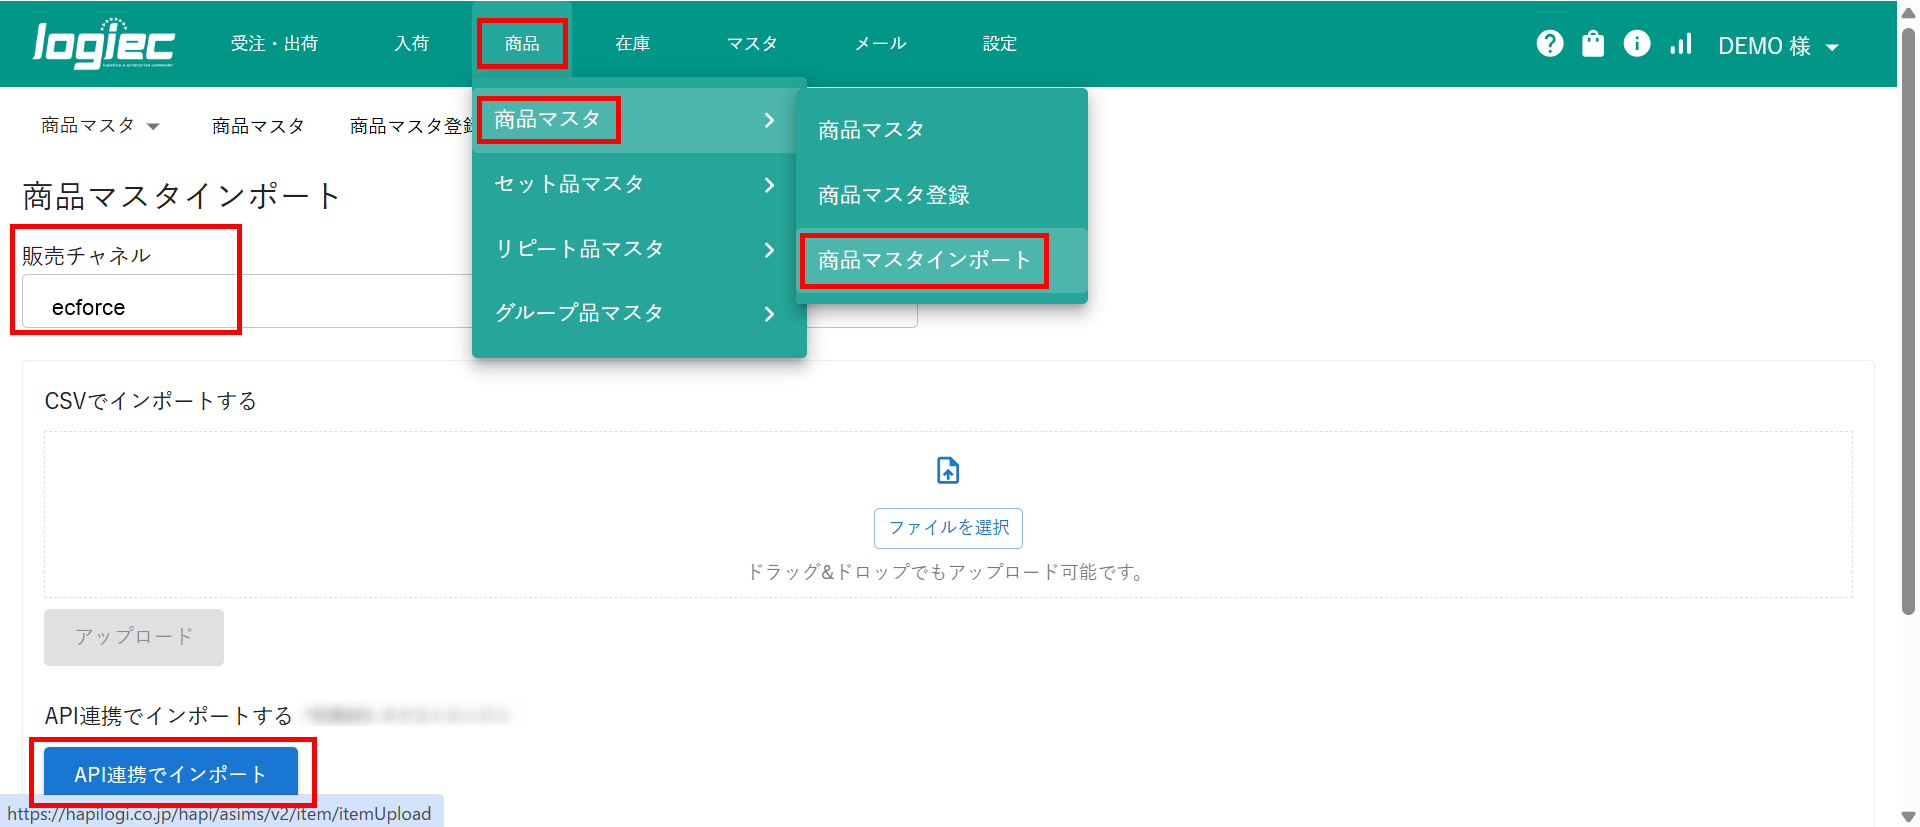The width and height of the screenshot is (1920, 827).
Task: Open the bar chart statistics icon
Action: click(x=1681, y=44)
